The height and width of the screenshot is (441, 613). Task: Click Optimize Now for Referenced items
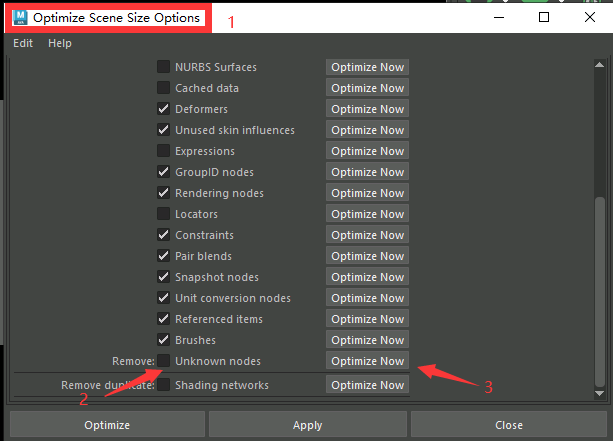tap(367, 319)
